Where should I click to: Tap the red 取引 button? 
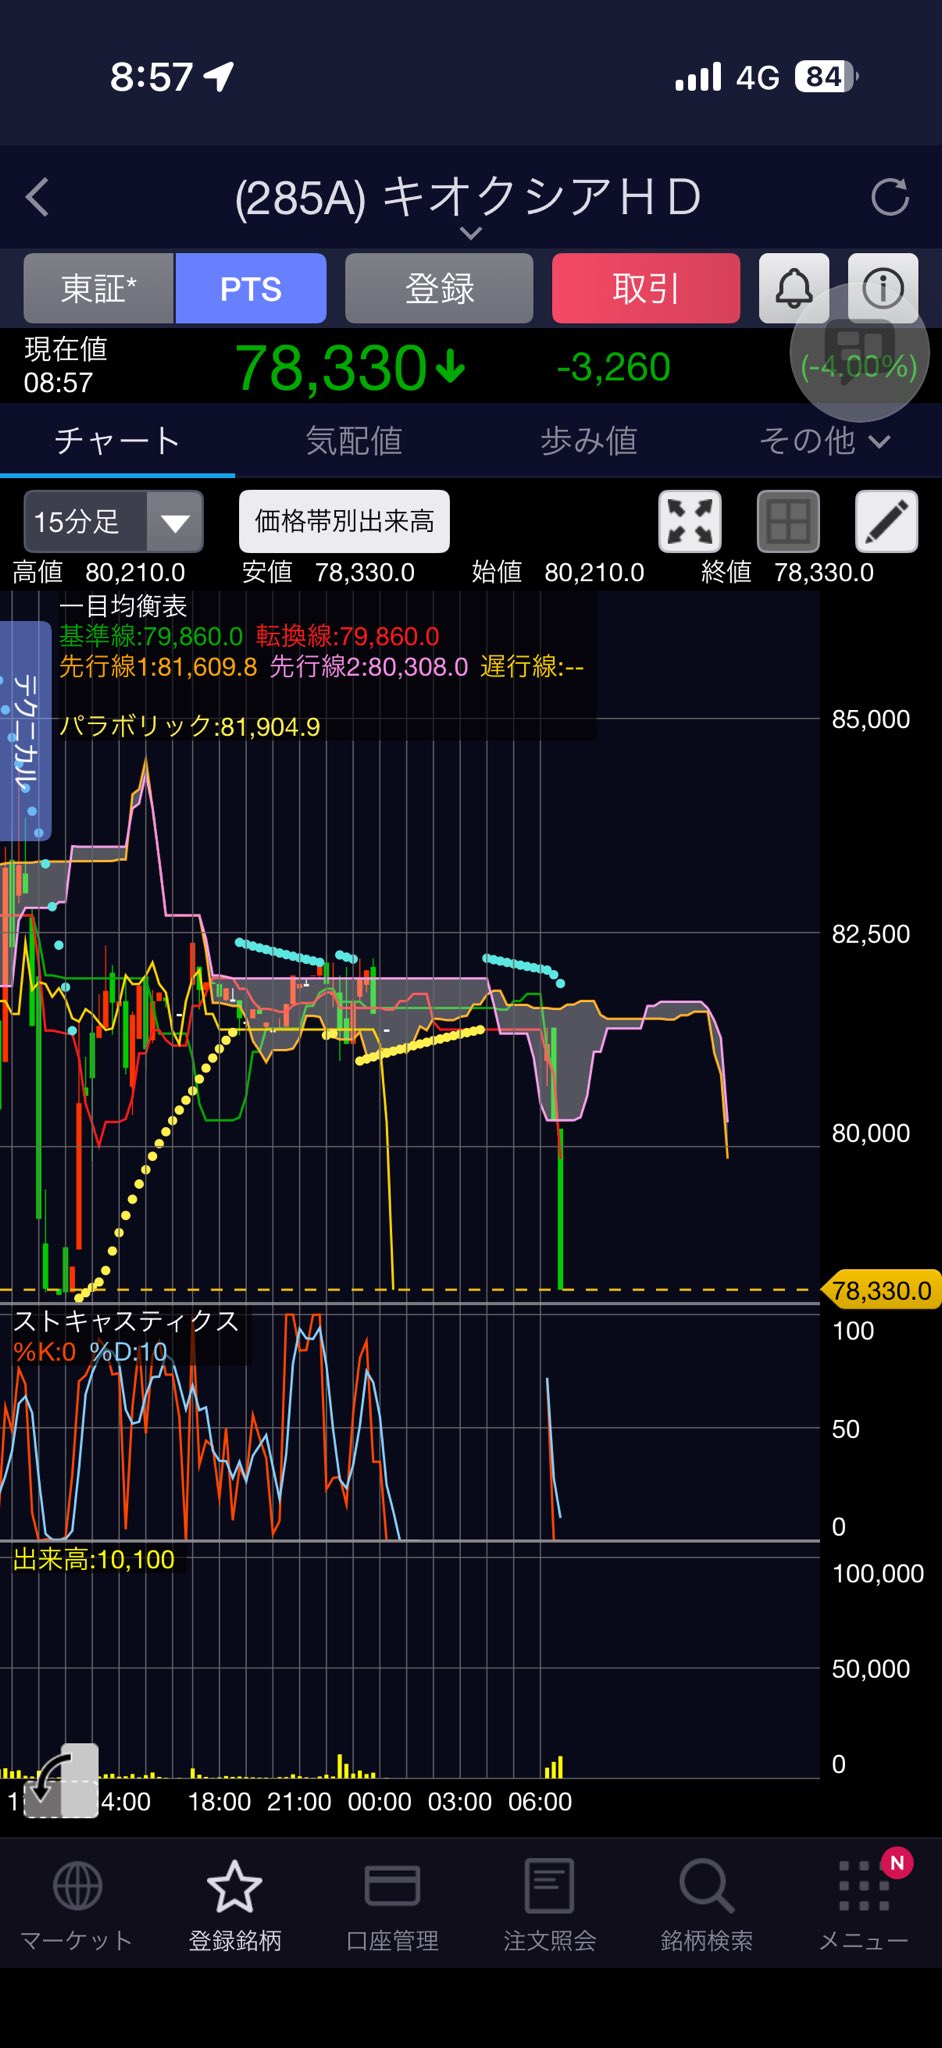click(x=646, y=288)
